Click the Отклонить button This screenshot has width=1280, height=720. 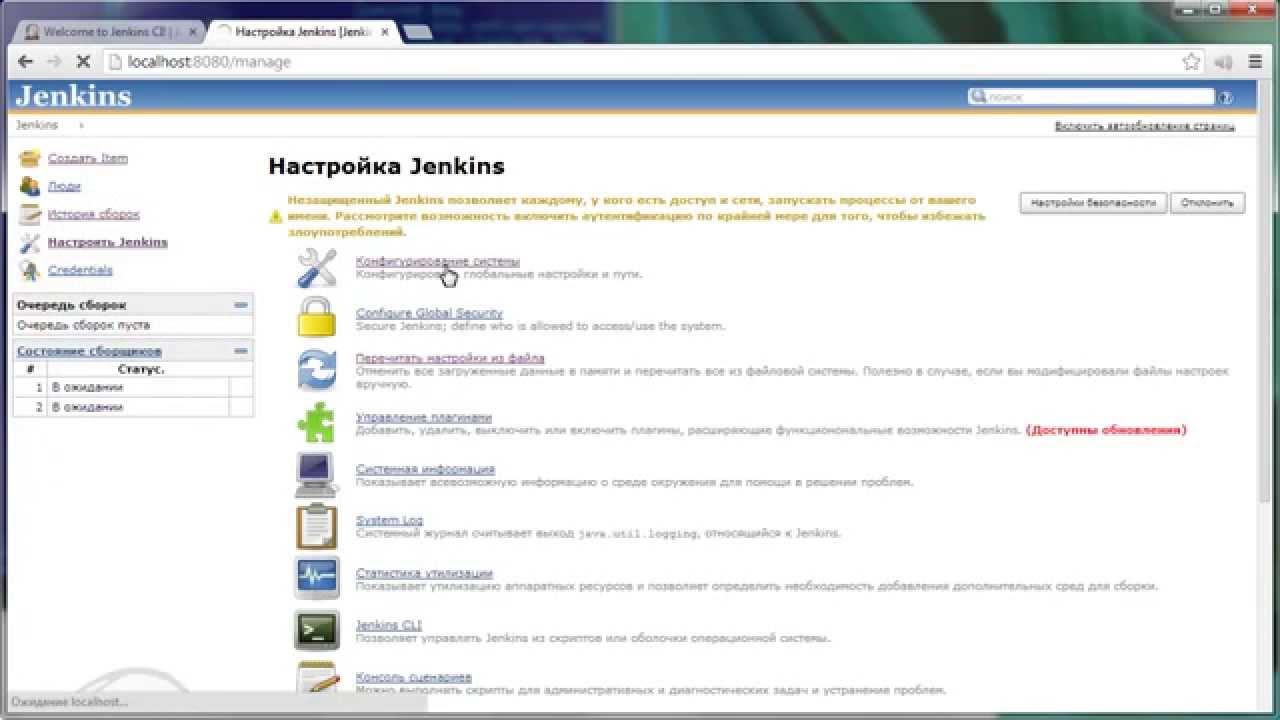coord(1207,203)
